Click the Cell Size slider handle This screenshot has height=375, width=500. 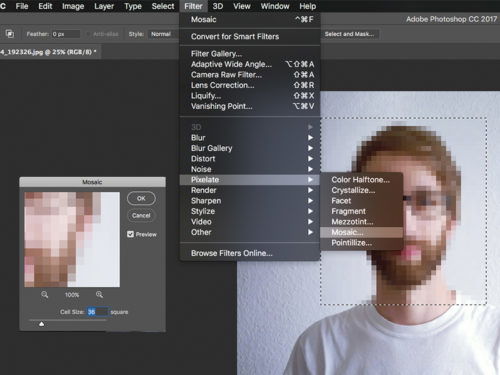(41, 324)
